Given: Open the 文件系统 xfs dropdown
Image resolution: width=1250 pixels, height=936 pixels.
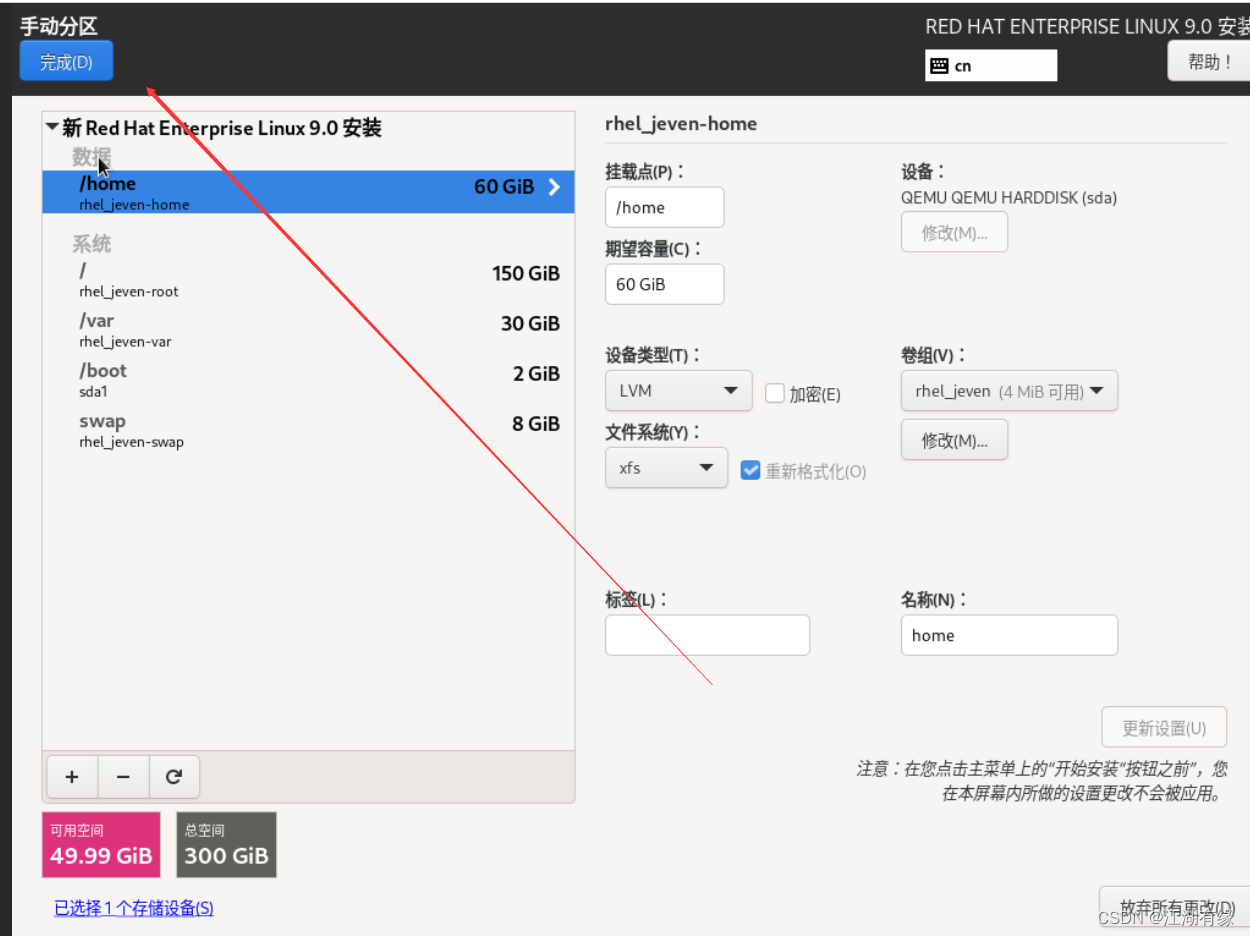Looking at the screenshot, I should pos(666,467).
